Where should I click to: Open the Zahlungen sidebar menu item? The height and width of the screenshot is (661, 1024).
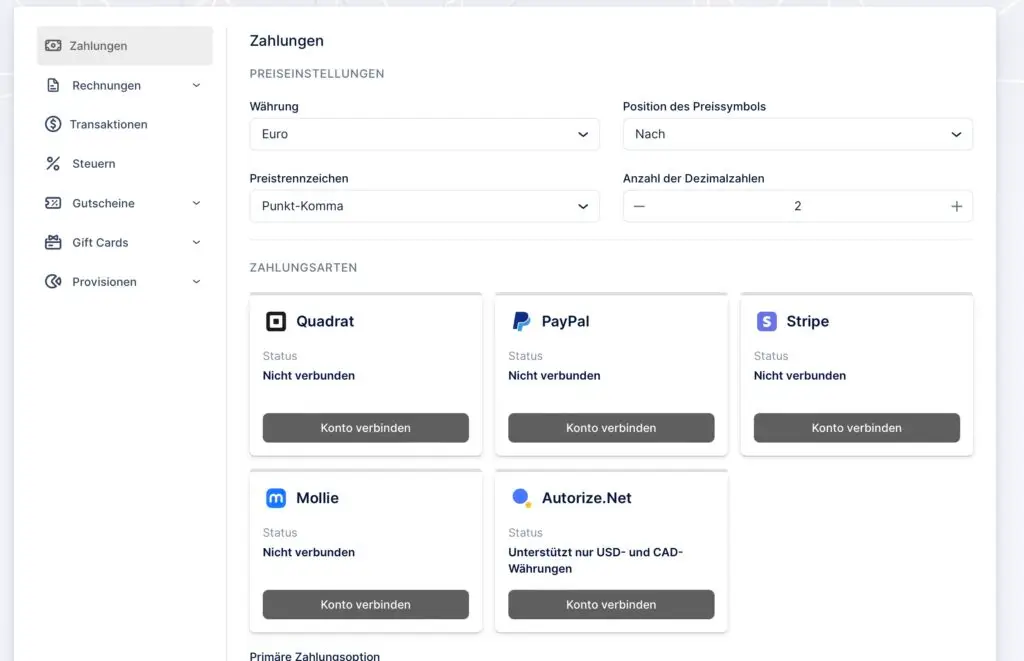pyautogui.click(x=125, y=46)
